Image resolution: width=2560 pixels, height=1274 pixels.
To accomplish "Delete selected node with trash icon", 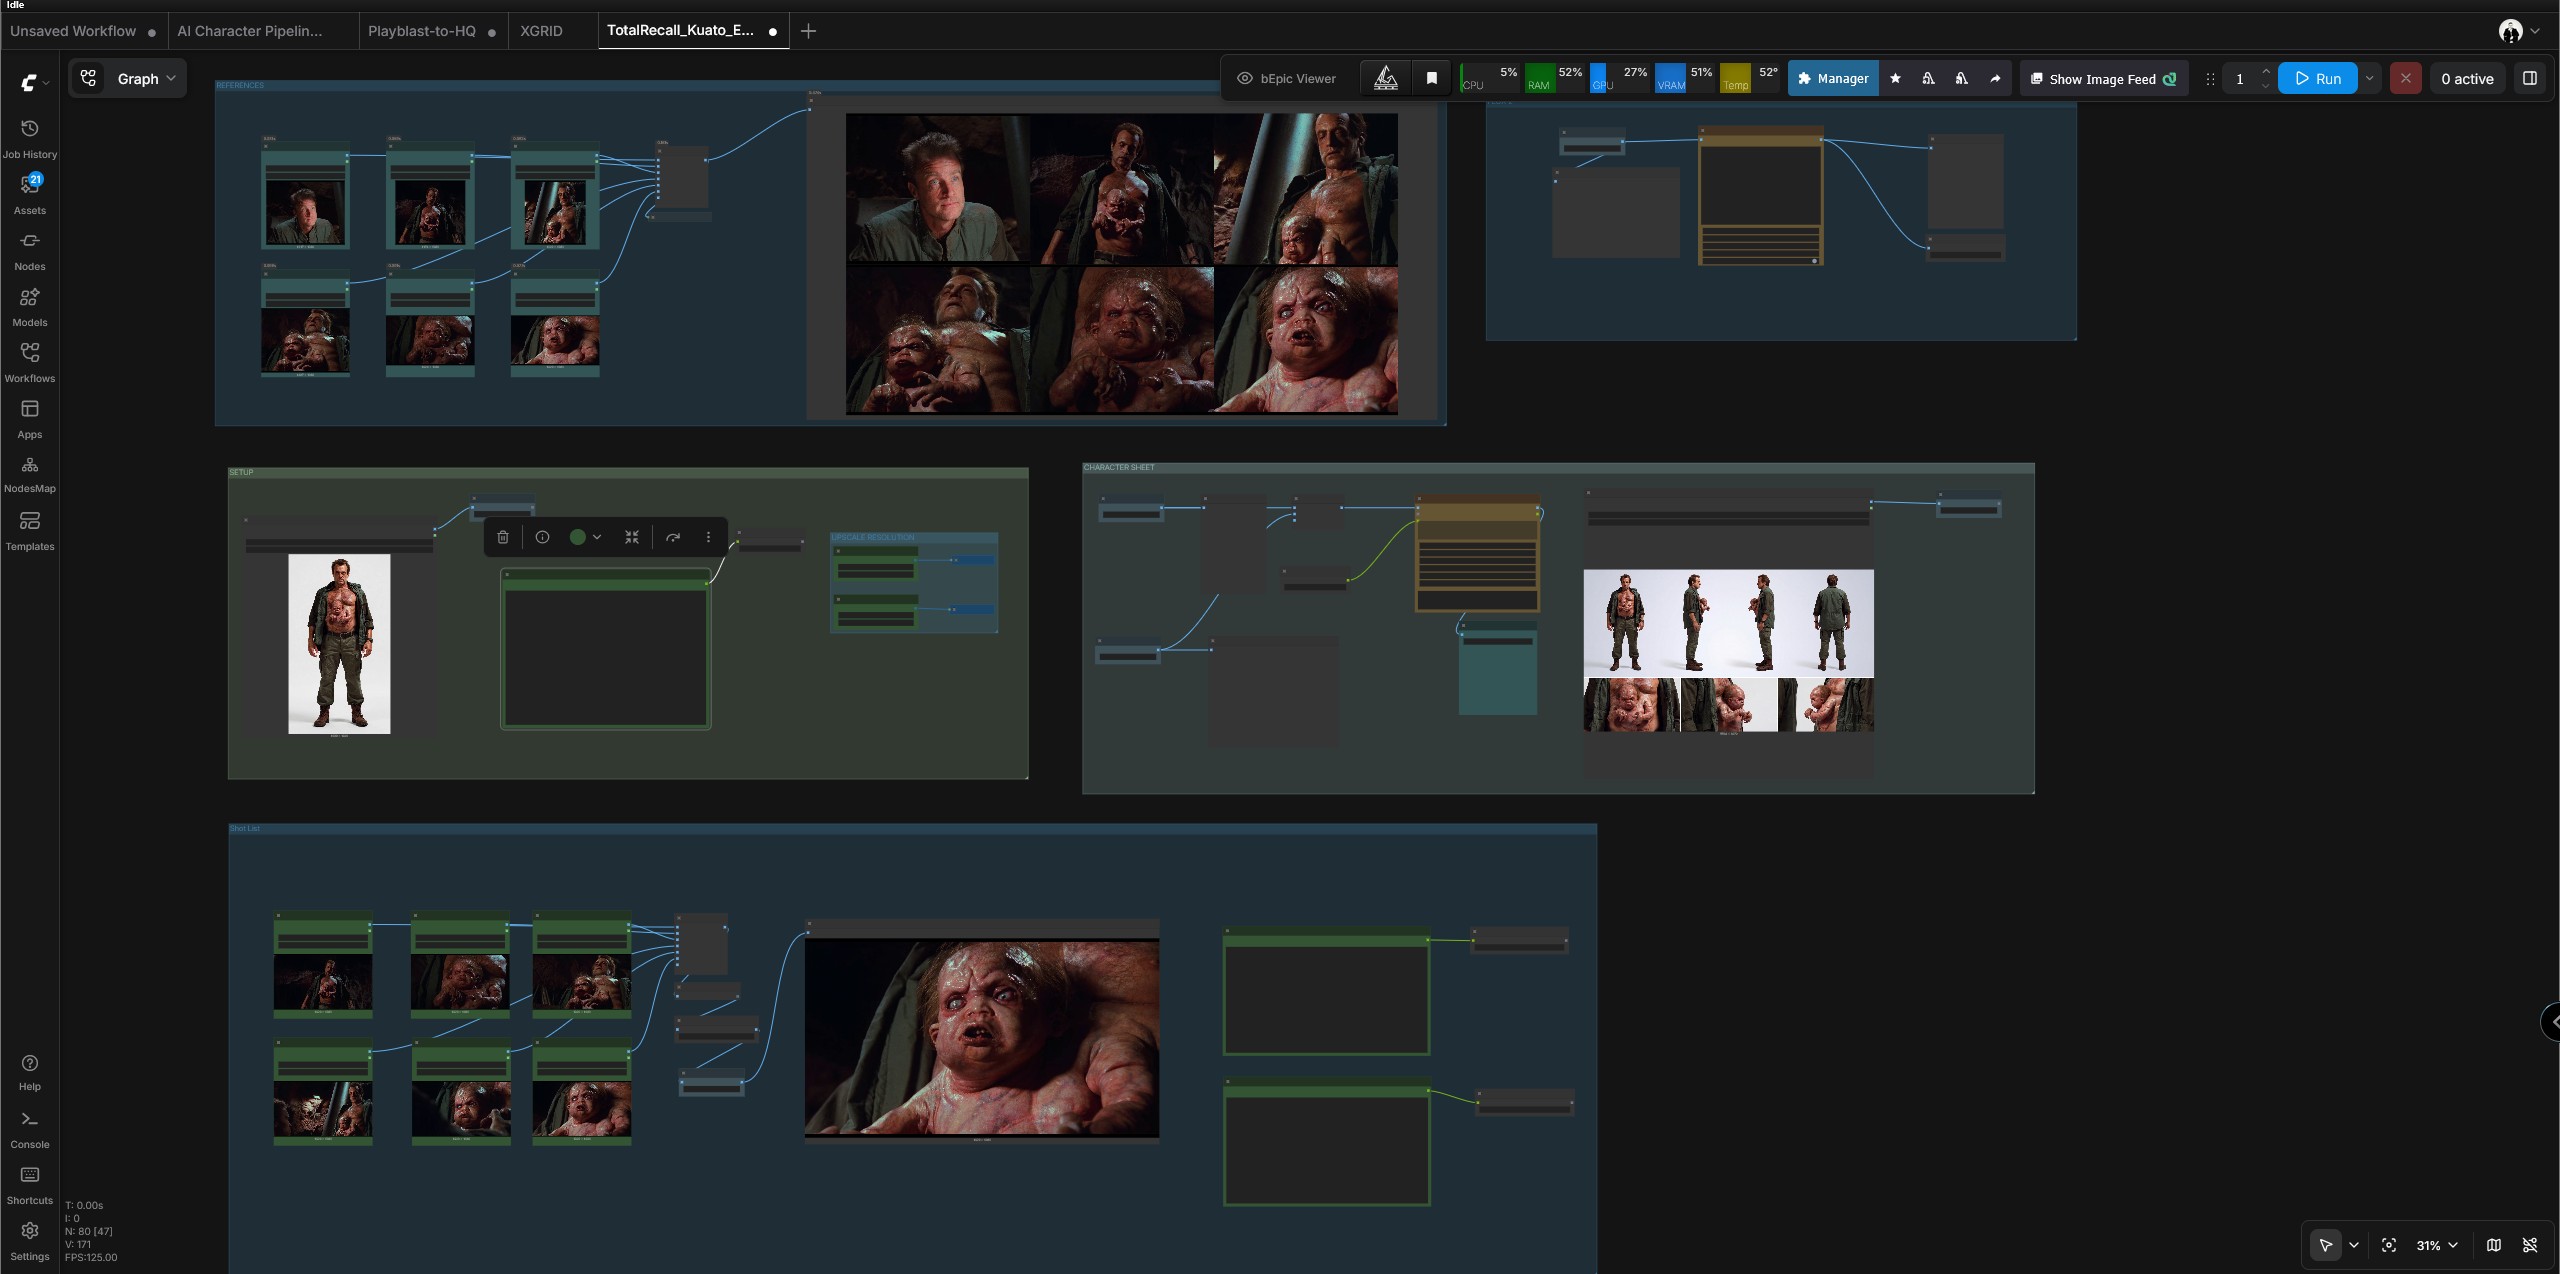I will [503, 538].
